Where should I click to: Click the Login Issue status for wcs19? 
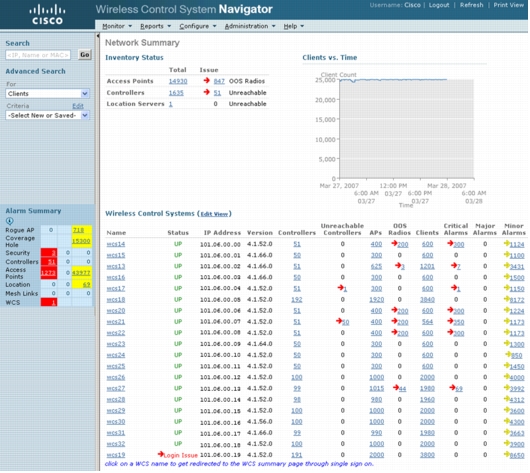180,456
